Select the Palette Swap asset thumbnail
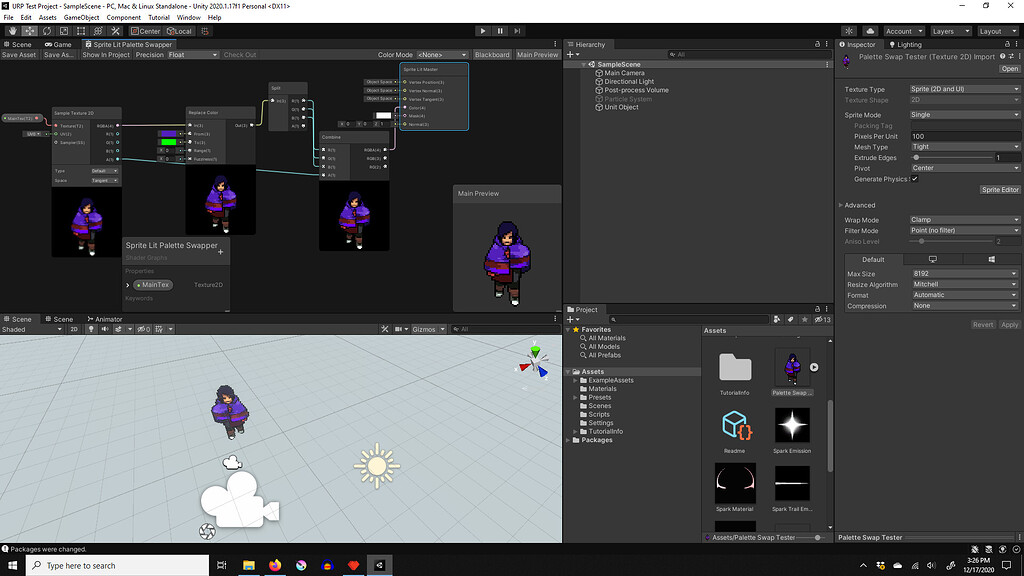This screenshot has width=1024, height=576. pos(792,368)
